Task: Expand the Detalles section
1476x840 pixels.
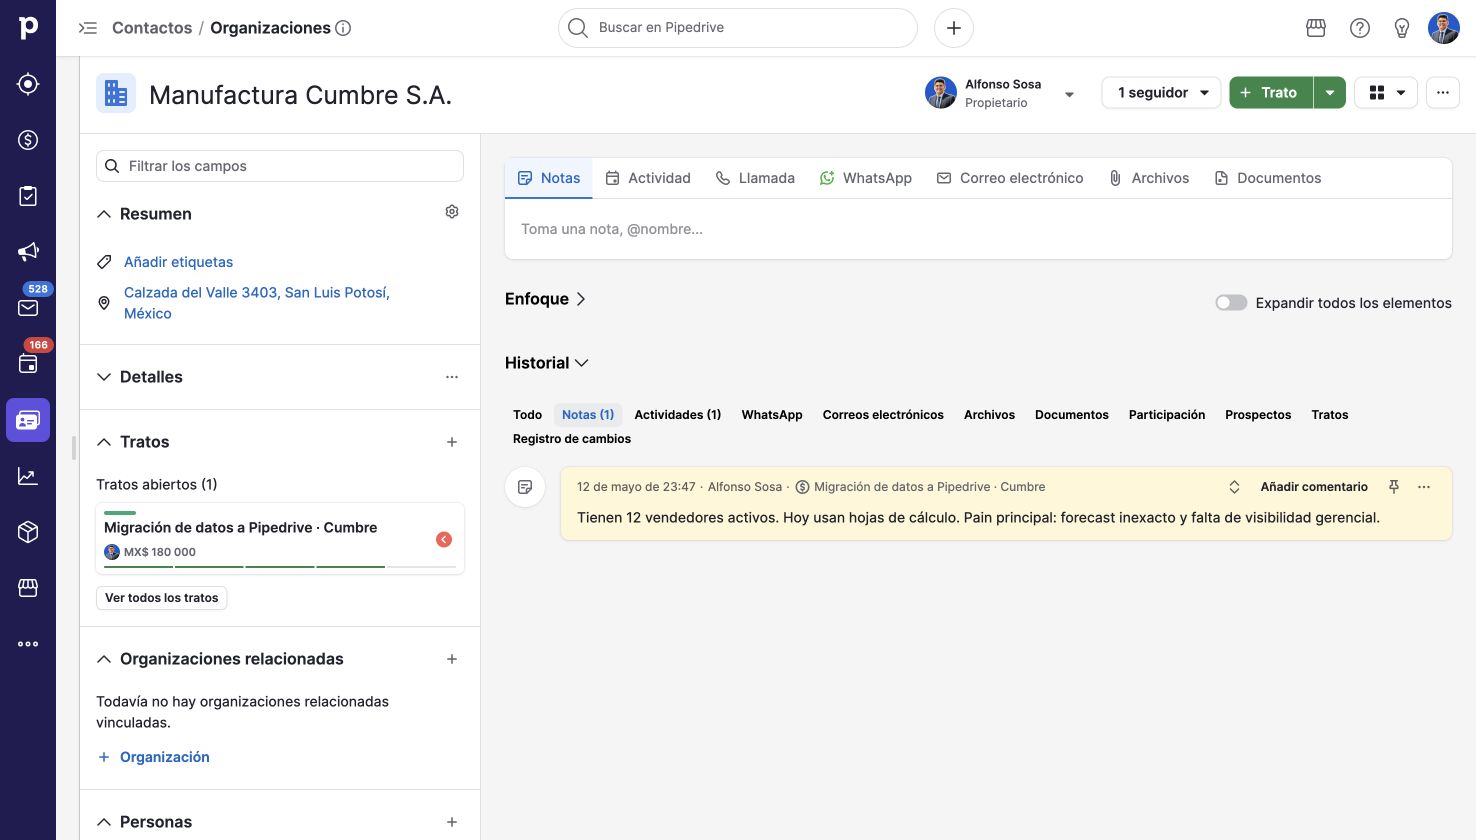Action: click(104, 377)
